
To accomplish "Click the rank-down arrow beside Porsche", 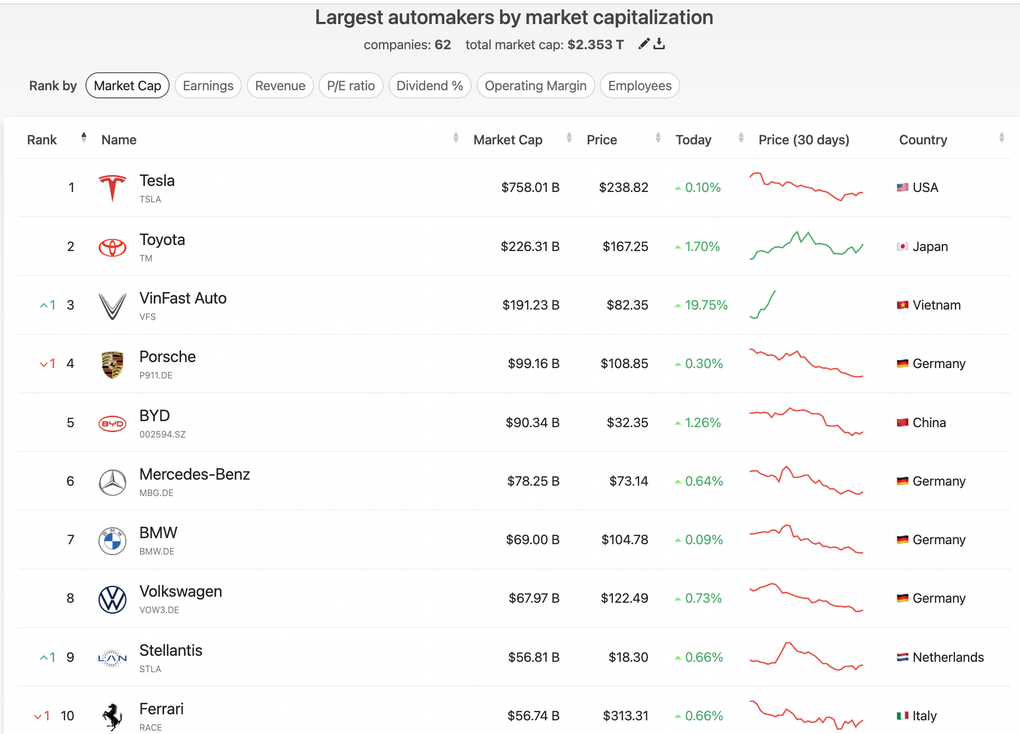I will tap(44, 364).
